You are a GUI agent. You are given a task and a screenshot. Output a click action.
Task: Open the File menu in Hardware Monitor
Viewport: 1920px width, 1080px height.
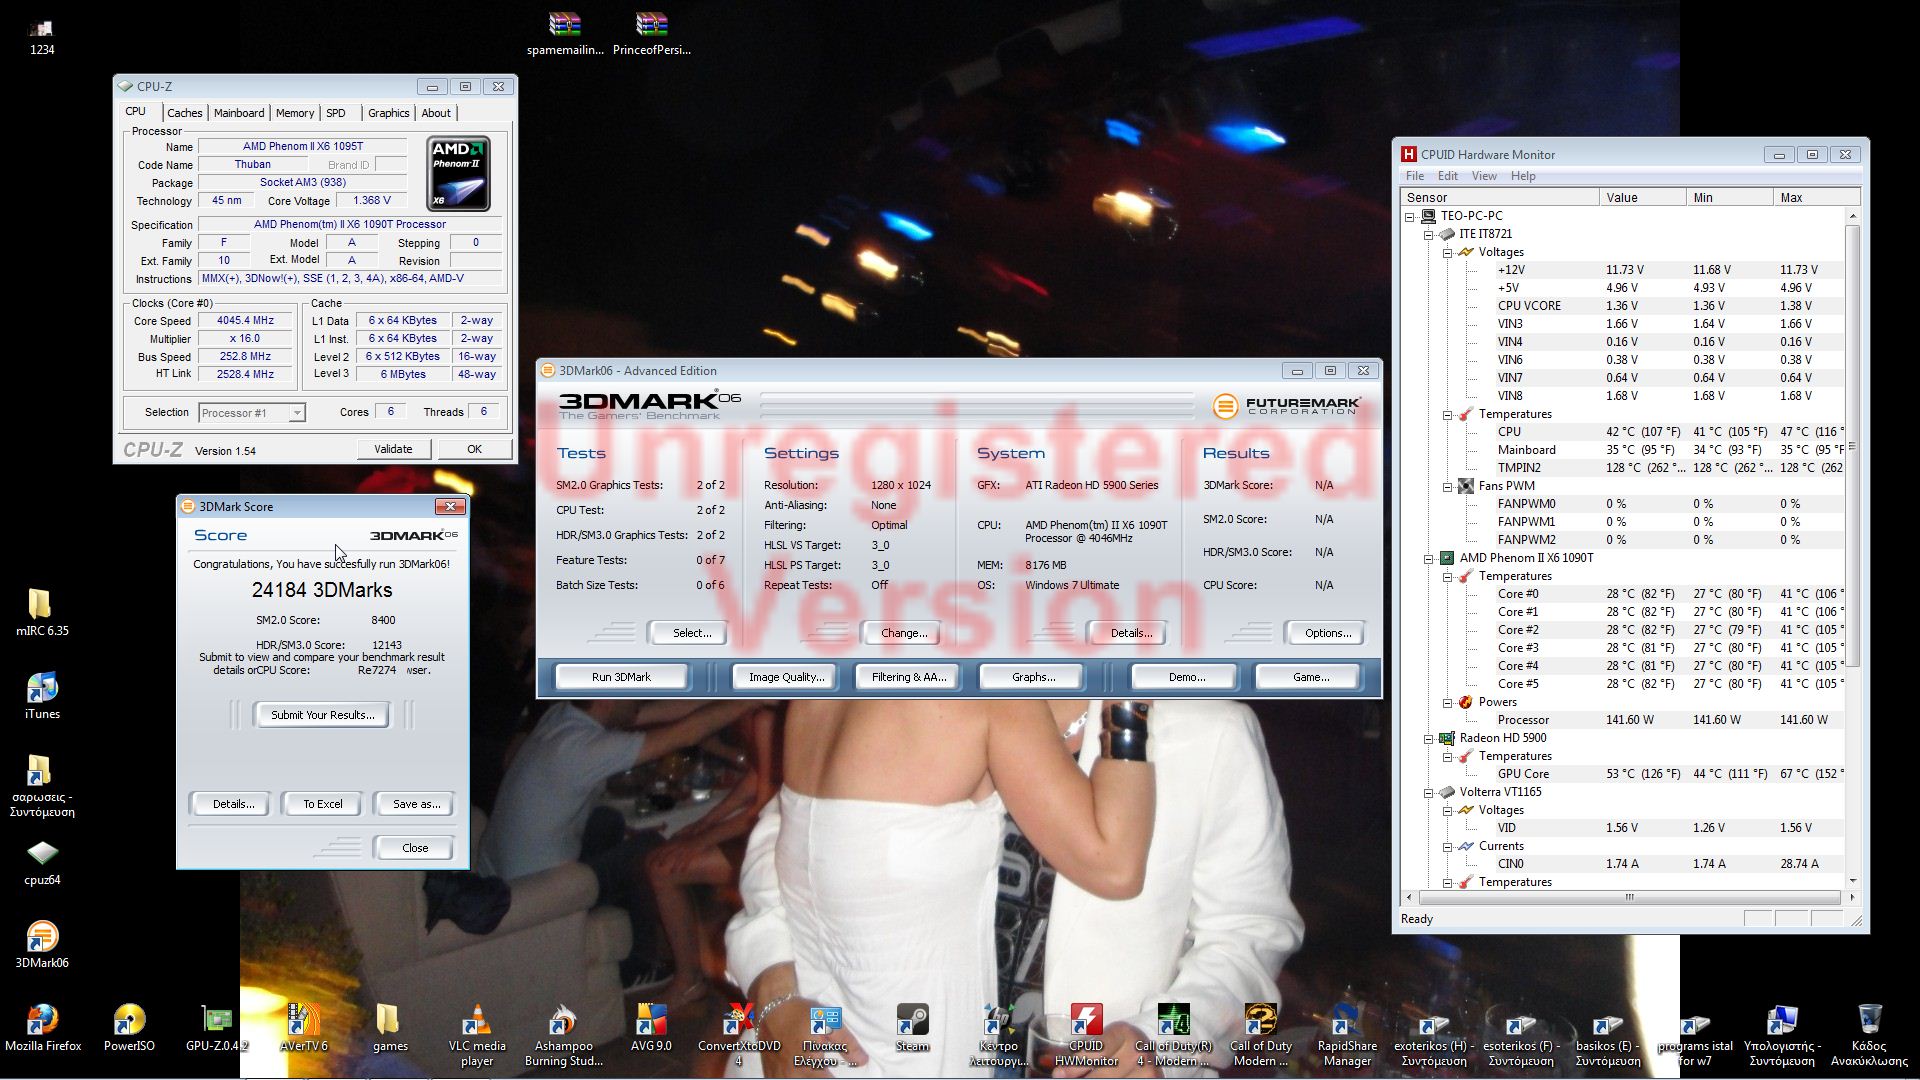click(1415, 176)
